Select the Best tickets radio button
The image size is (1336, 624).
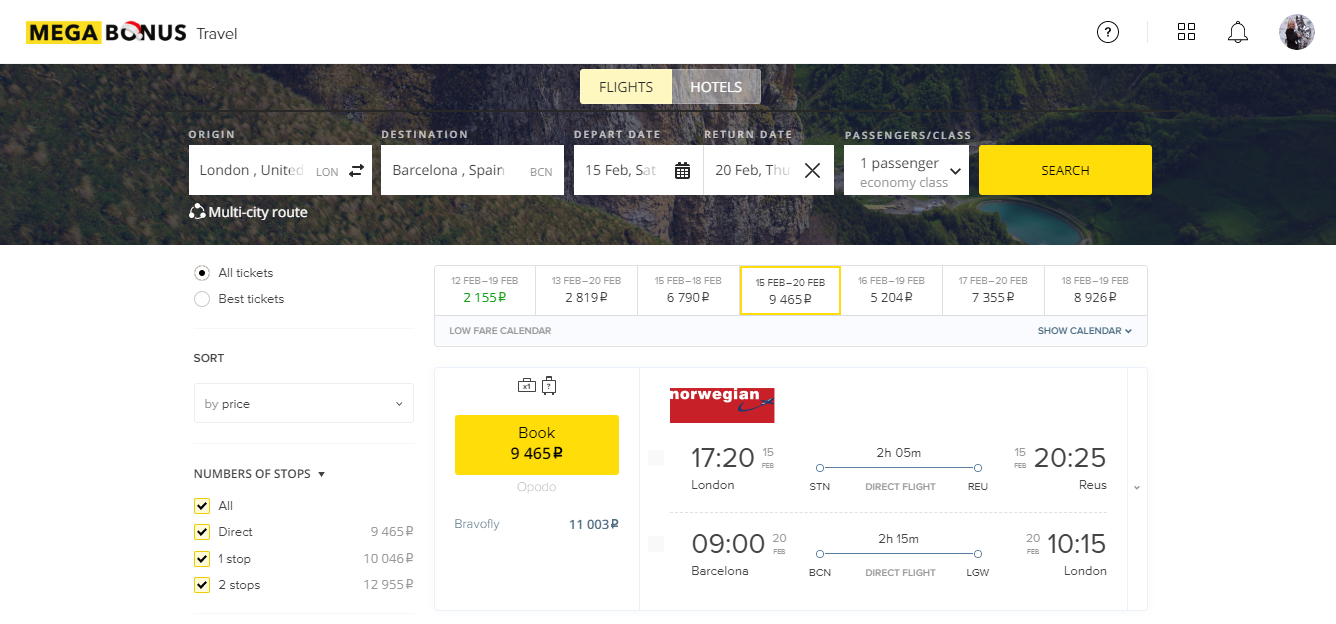pos(201,298)
